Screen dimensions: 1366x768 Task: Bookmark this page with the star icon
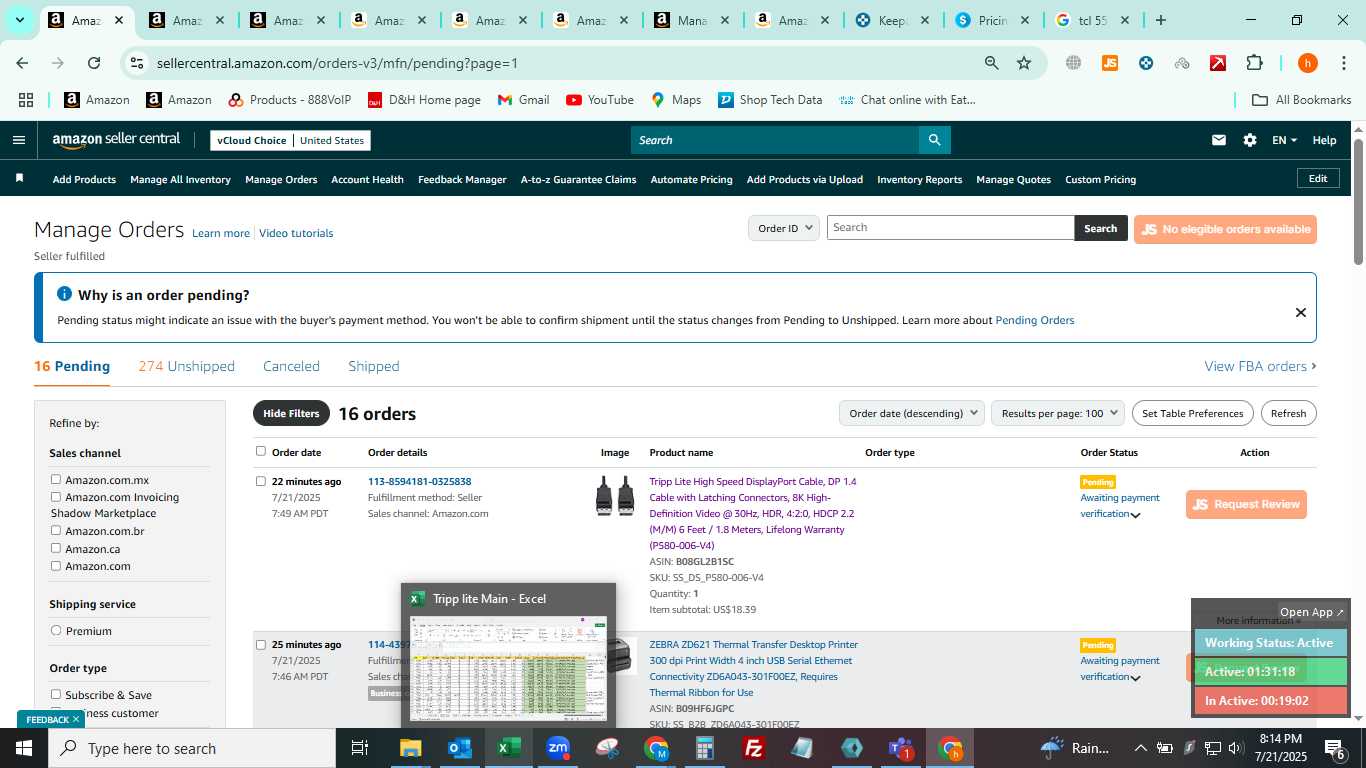tap(1024, 63)
